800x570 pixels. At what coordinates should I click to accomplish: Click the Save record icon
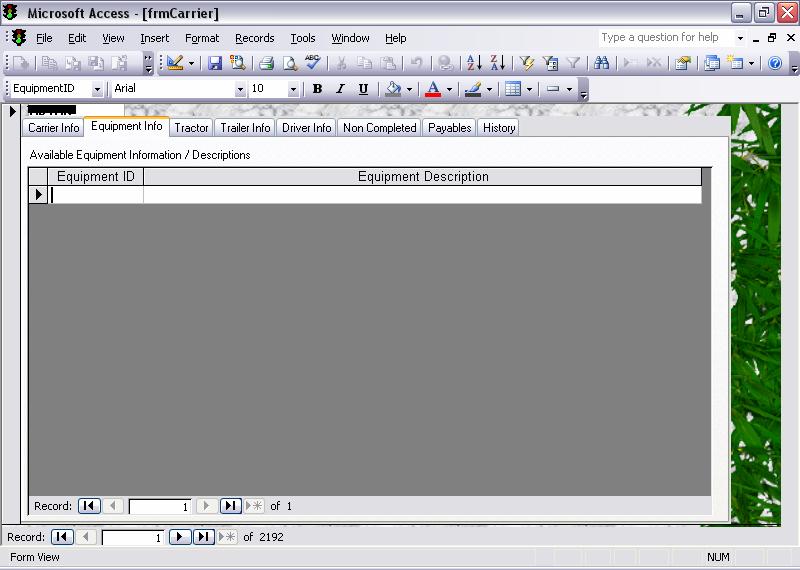[215, 63]
